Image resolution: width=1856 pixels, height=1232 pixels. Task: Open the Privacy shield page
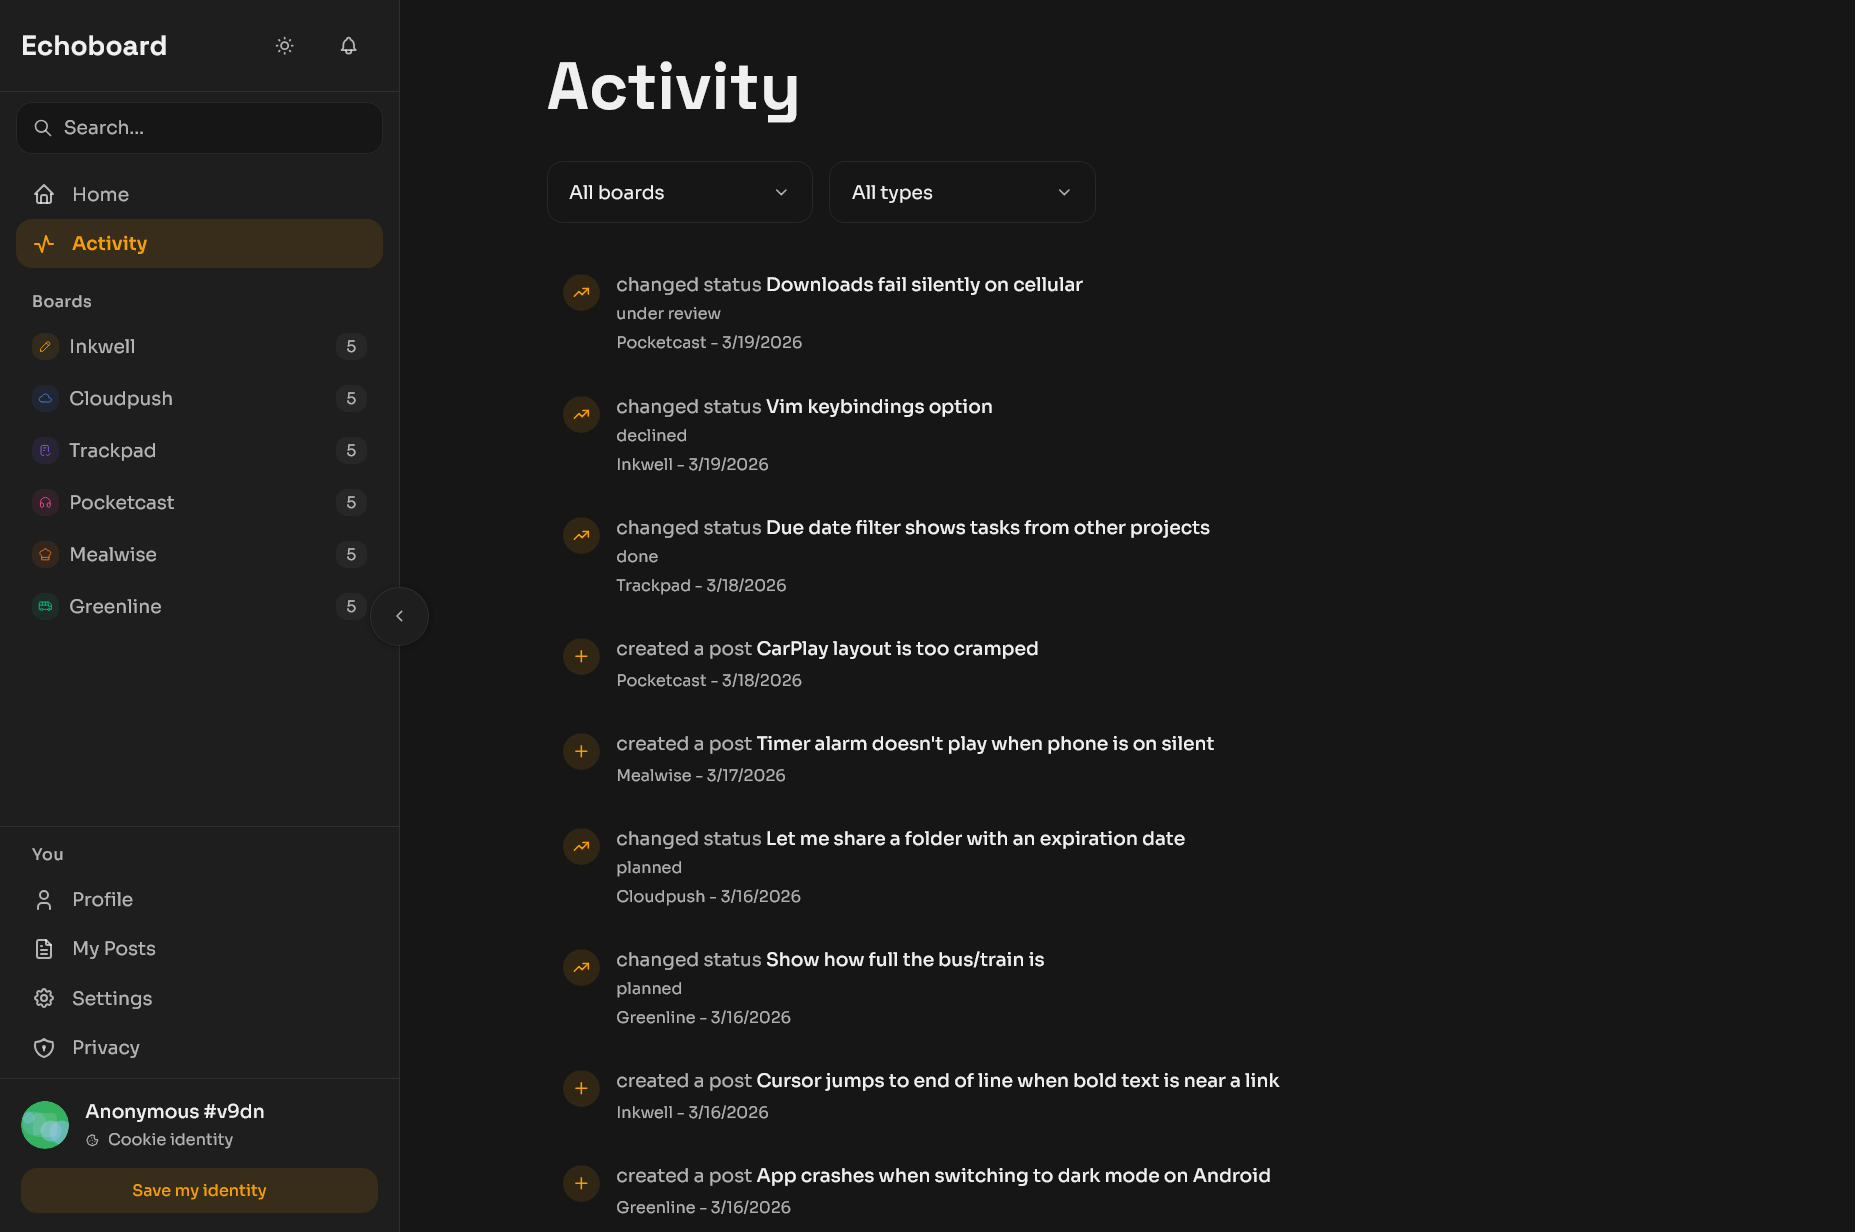click(105, 1048)
